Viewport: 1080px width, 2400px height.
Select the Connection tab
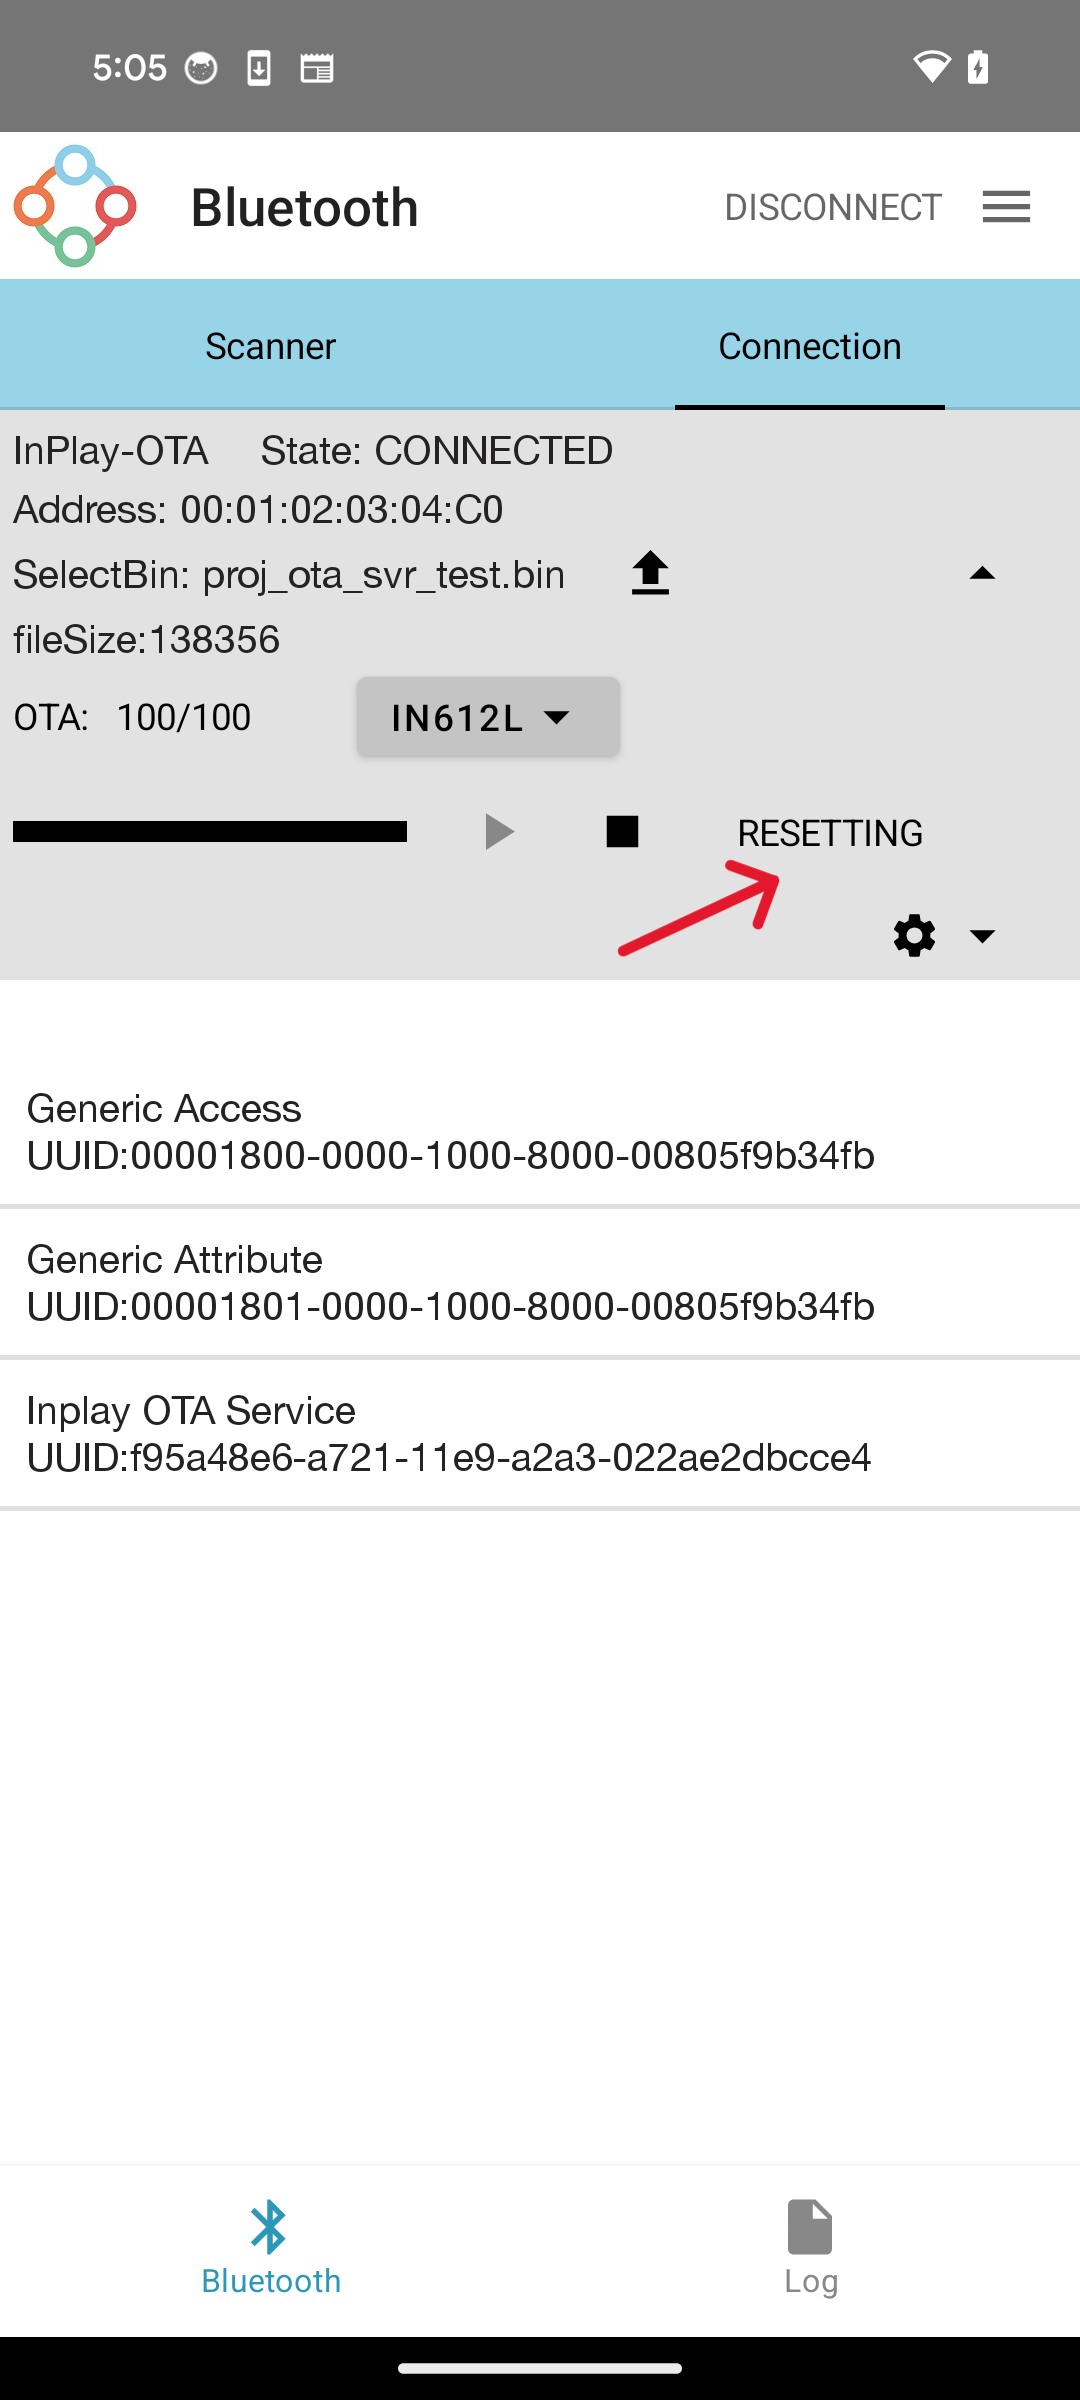pos(810,345)
